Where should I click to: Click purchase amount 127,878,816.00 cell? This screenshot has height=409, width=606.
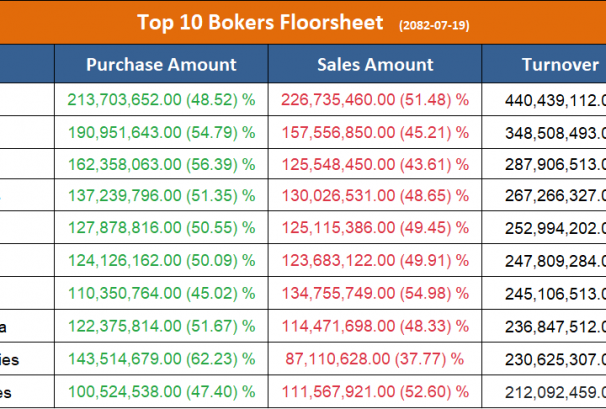161,229
